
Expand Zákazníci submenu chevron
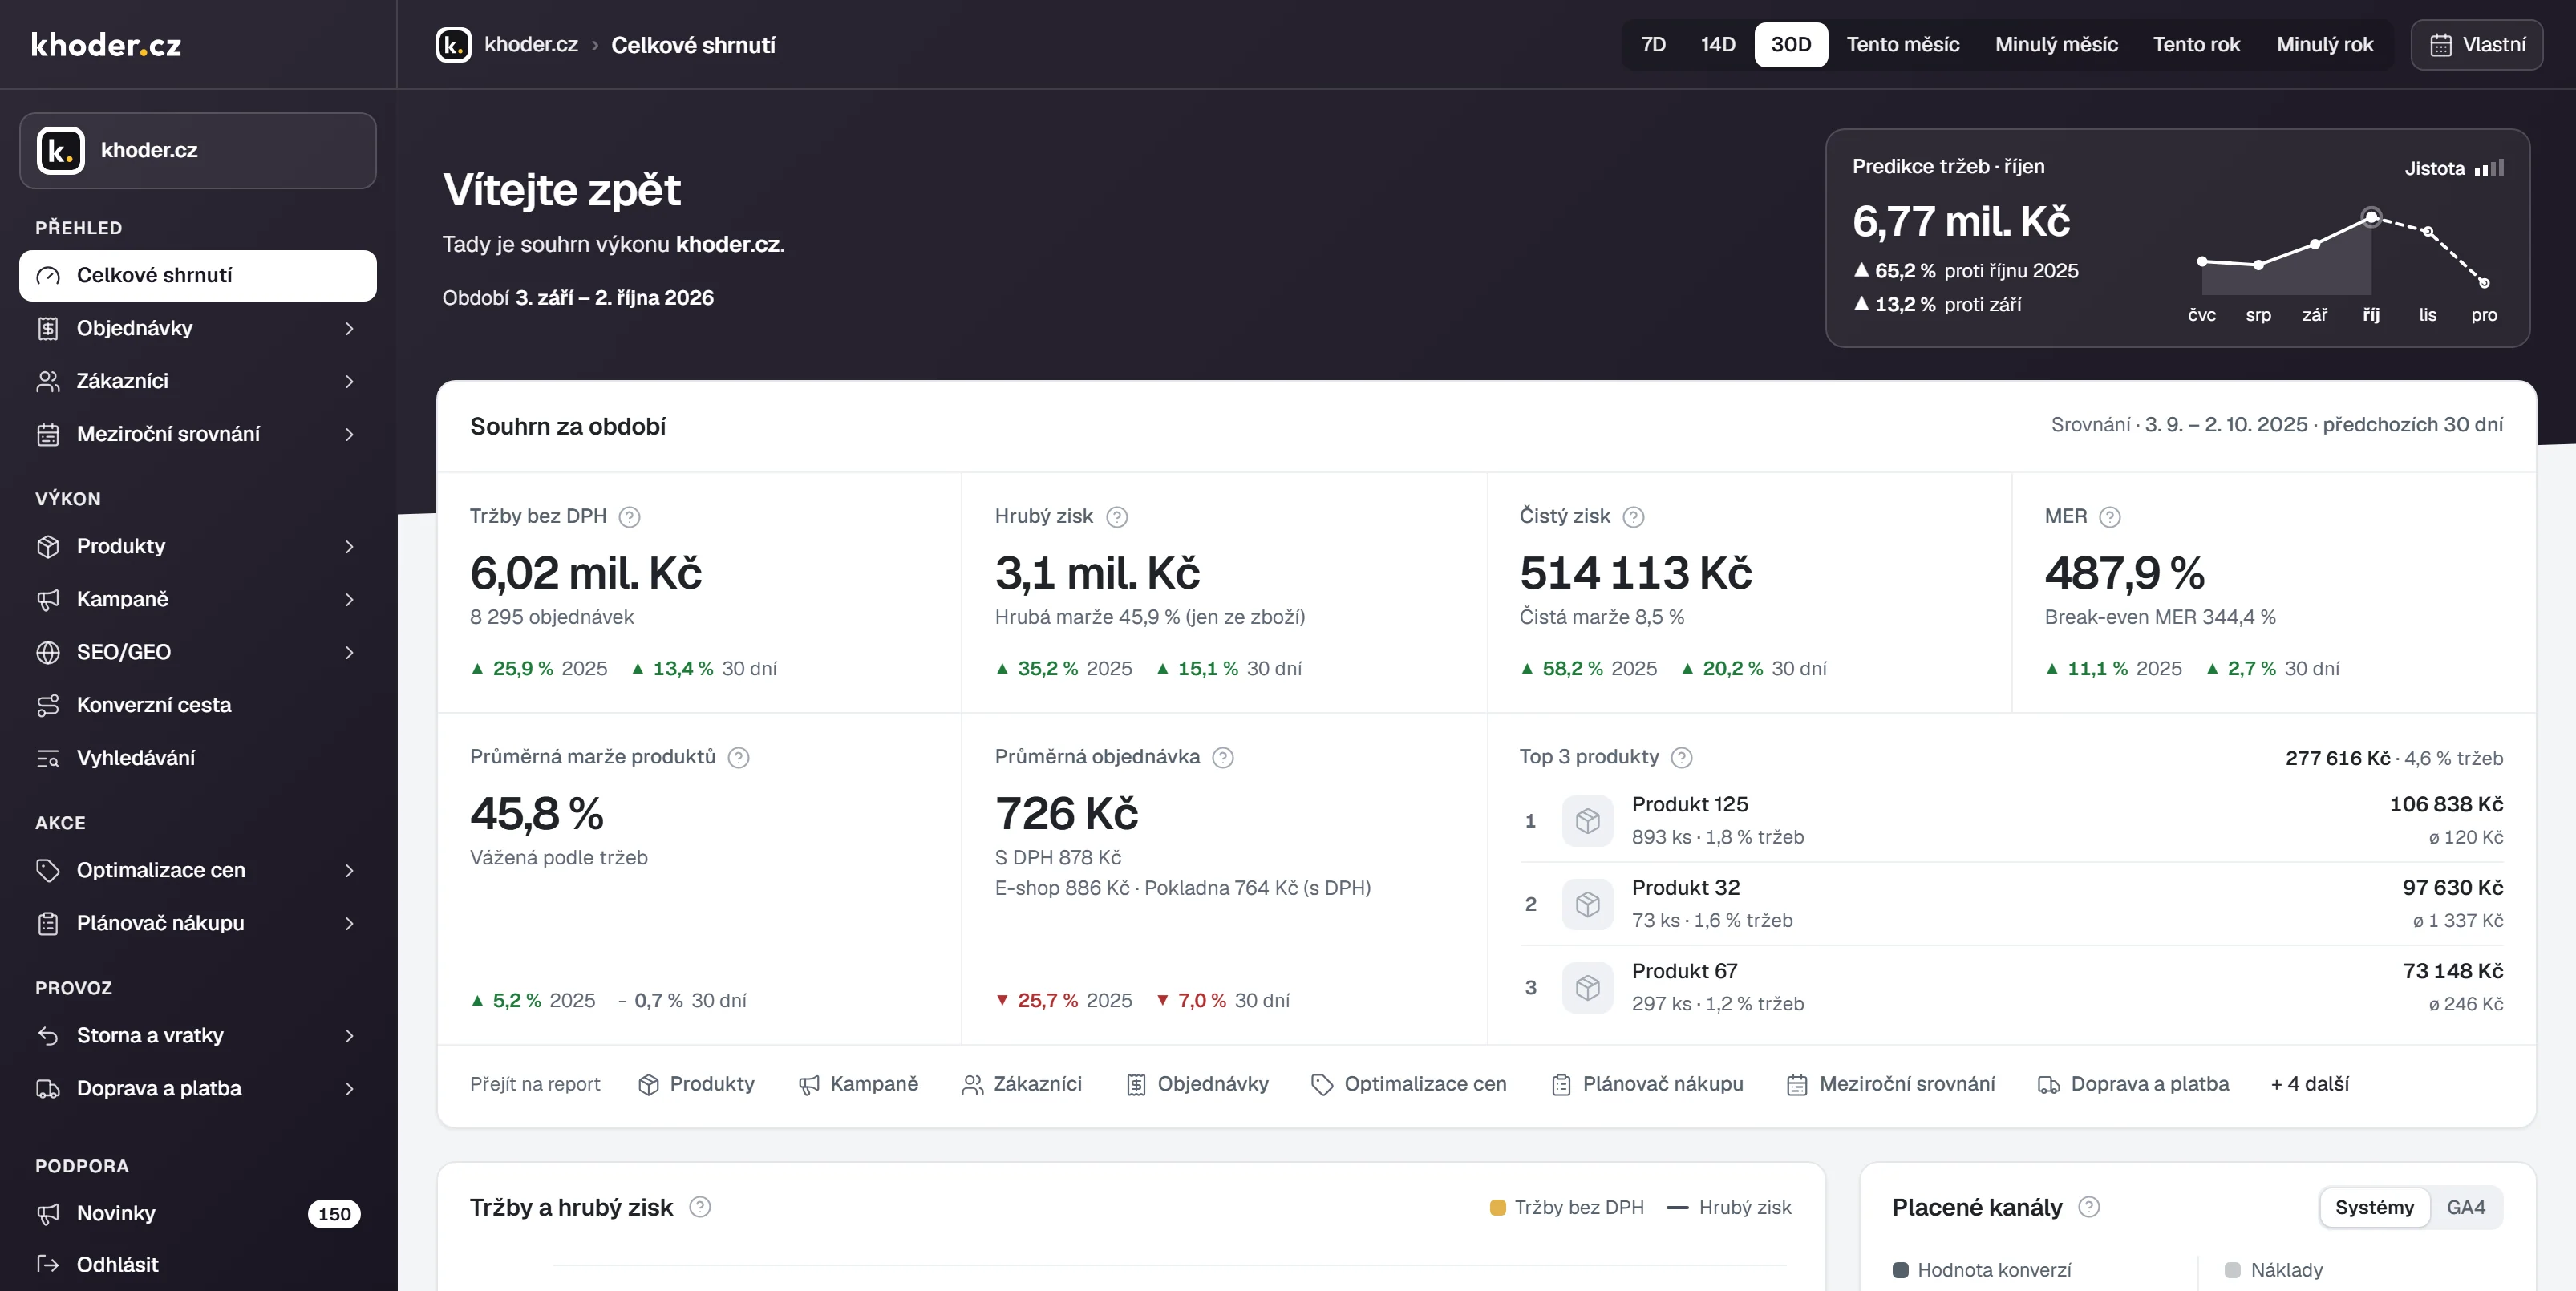(x=349, y=381)
